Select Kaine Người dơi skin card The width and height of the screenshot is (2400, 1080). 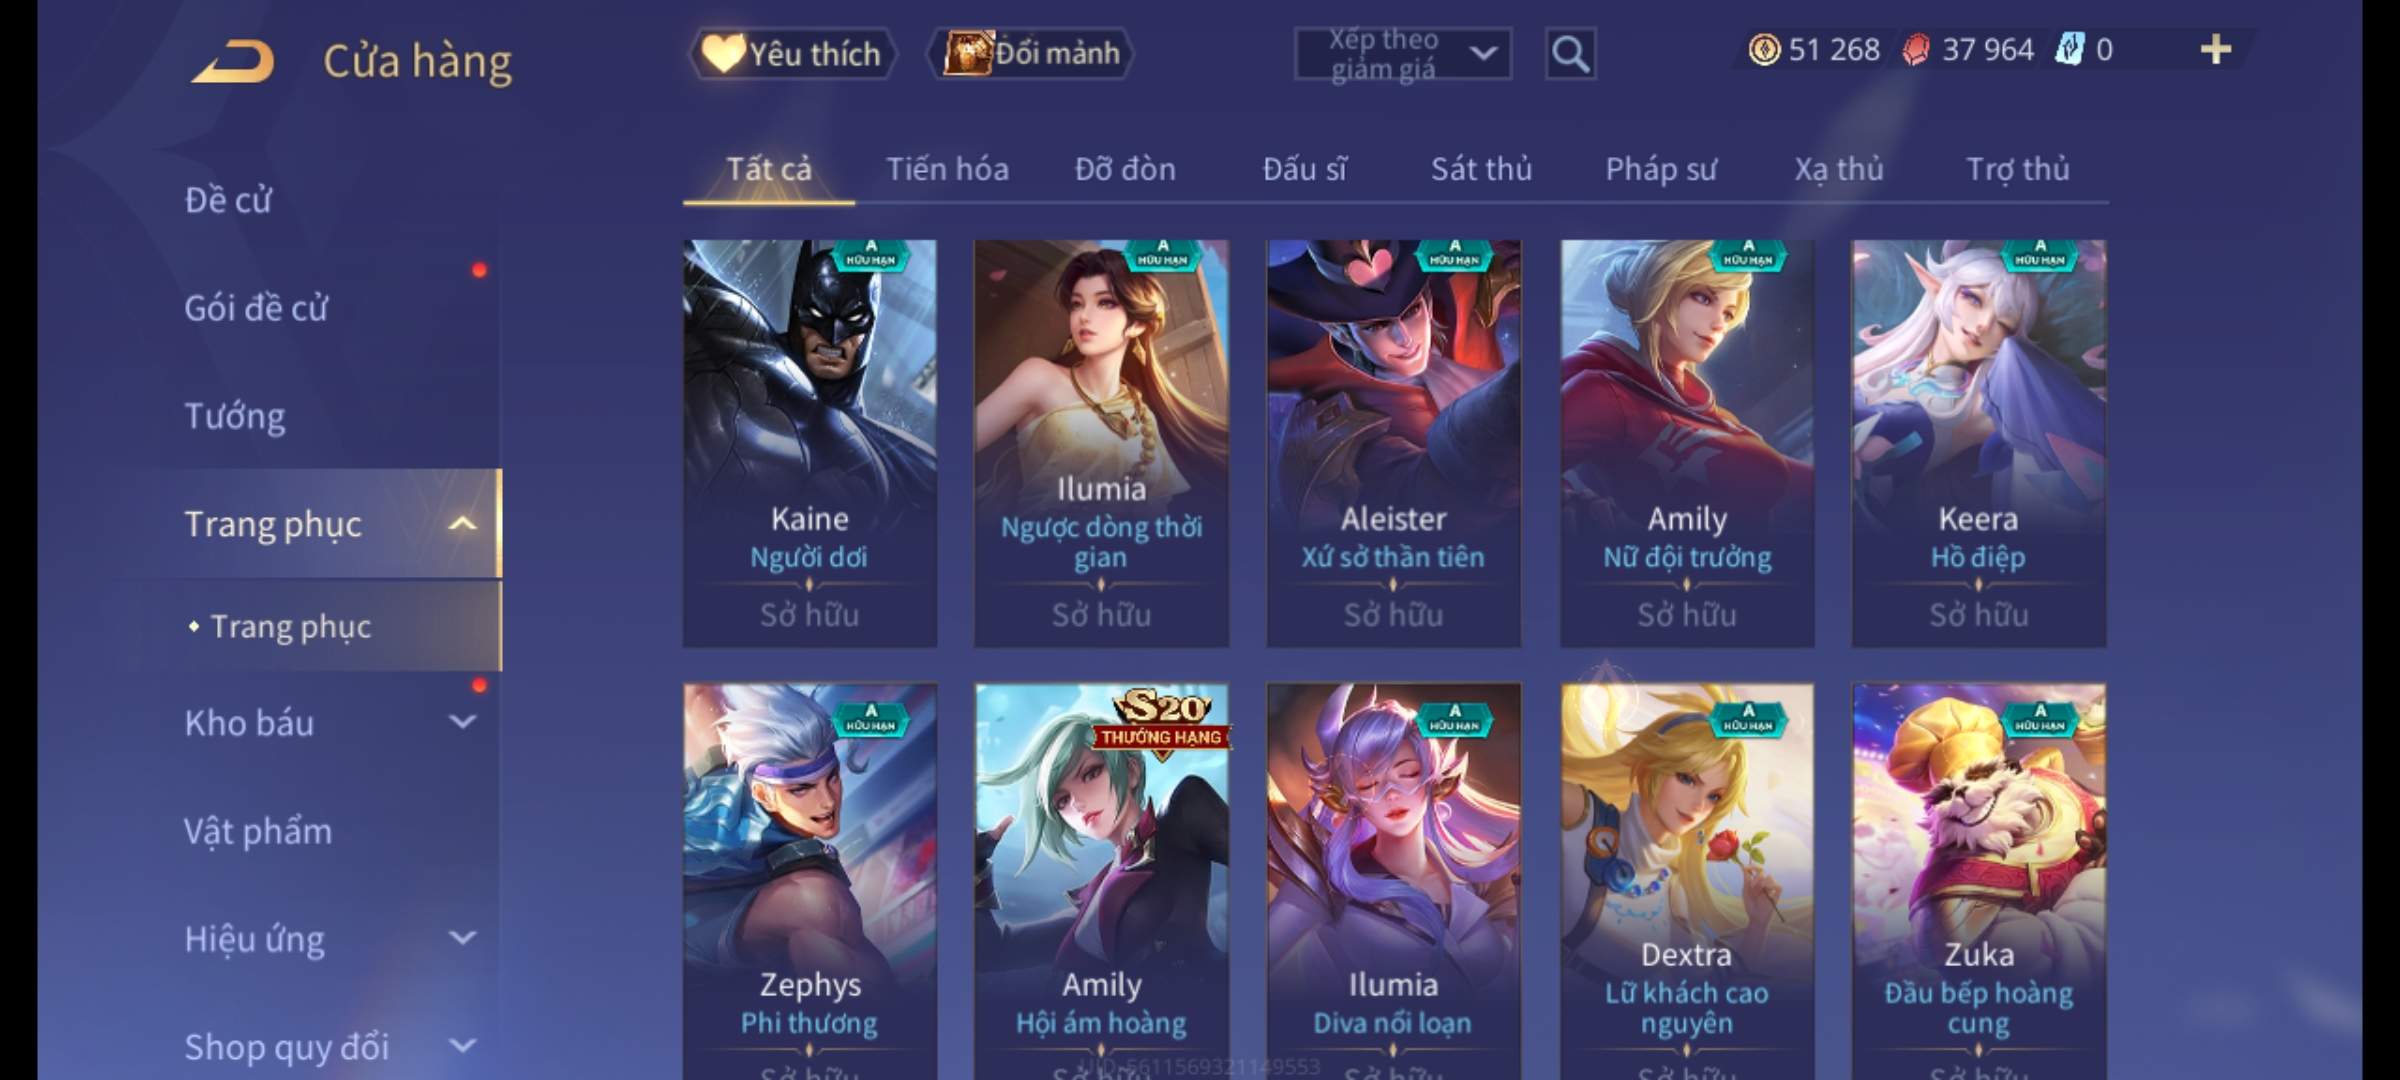810,443
